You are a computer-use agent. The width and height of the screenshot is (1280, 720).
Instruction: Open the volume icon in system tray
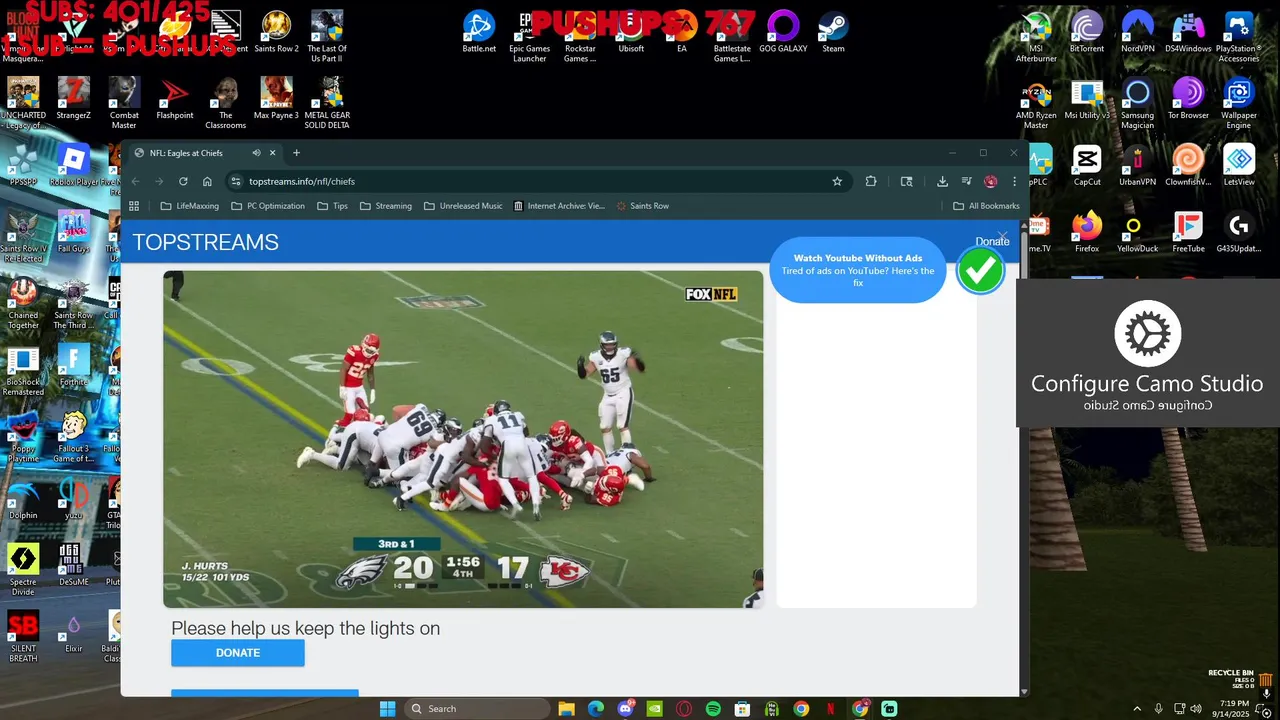(x=1198, y=709)
